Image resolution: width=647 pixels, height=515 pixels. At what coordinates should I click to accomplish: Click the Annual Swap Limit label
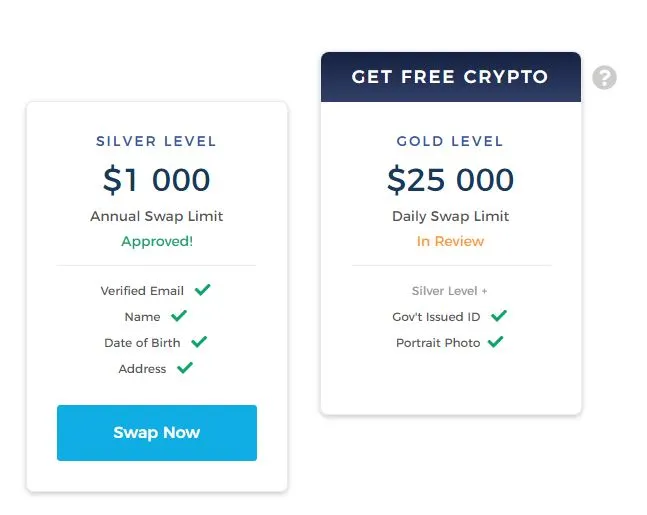156,216
